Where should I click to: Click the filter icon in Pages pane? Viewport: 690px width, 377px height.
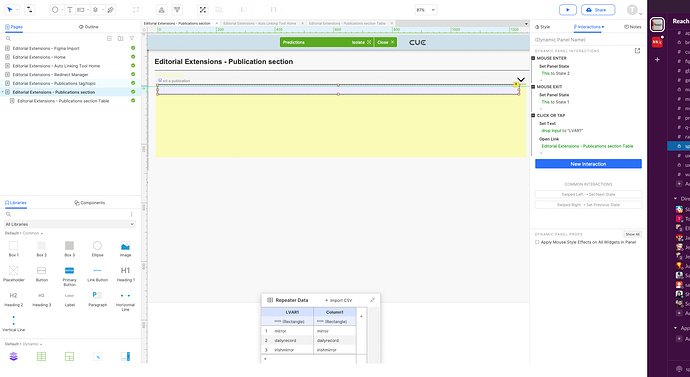132,39
